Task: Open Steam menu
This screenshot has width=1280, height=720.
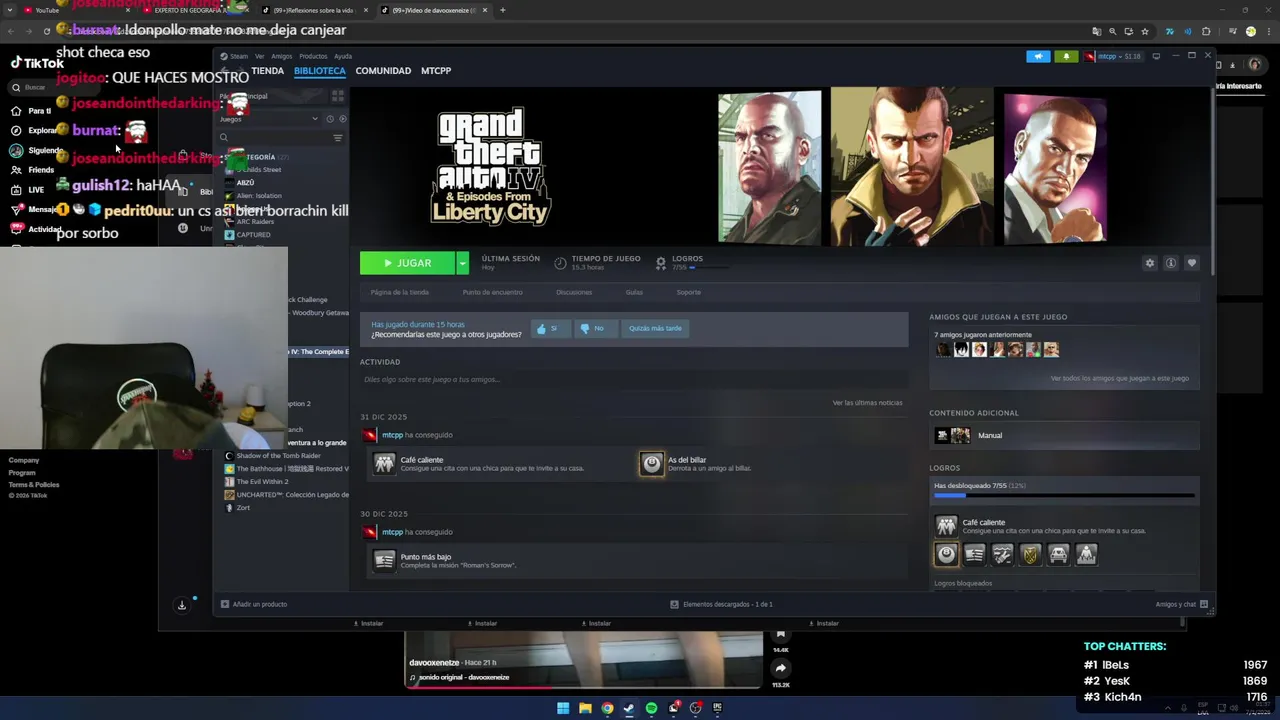Action: click(x=238, y=56)
